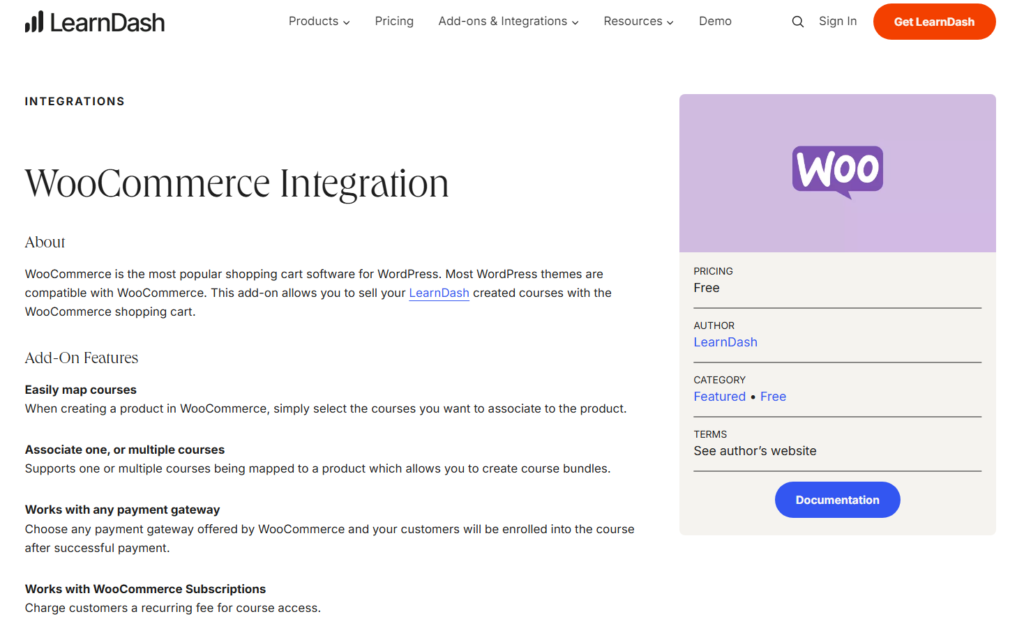Click the Sign In link

(x=837, y=22)
